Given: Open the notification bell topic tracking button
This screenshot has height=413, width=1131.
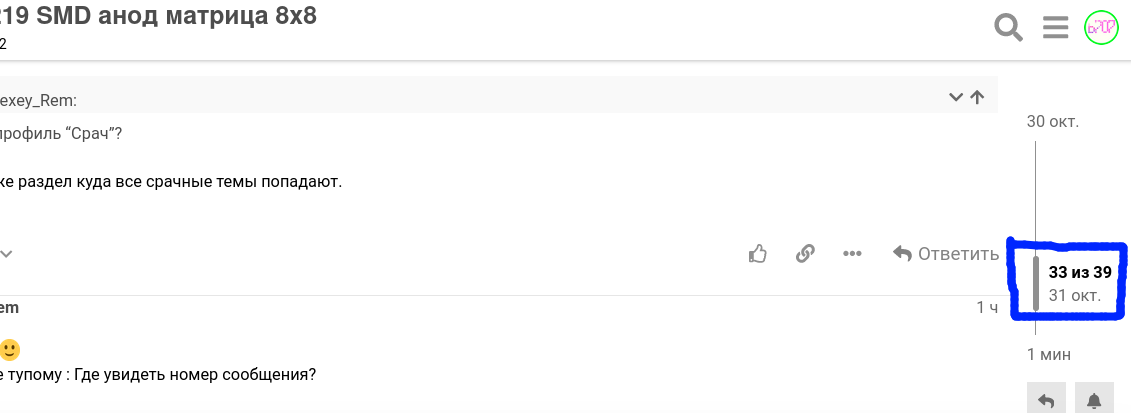Looking at the screenshot, I should coord(1094,400).
